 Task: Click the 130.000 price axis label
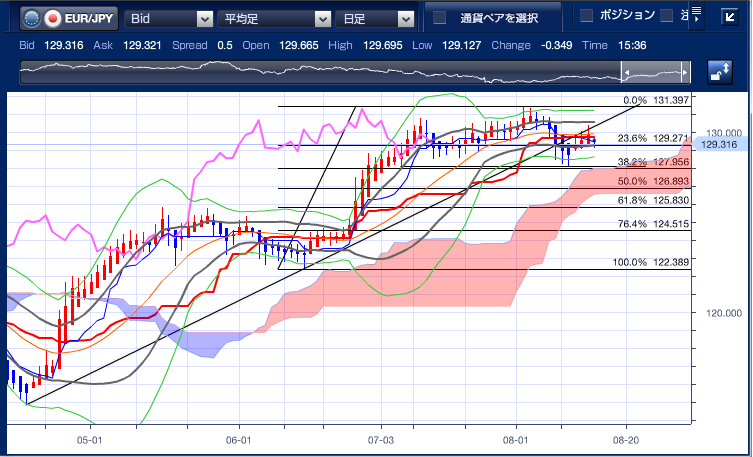coord(724,133)
